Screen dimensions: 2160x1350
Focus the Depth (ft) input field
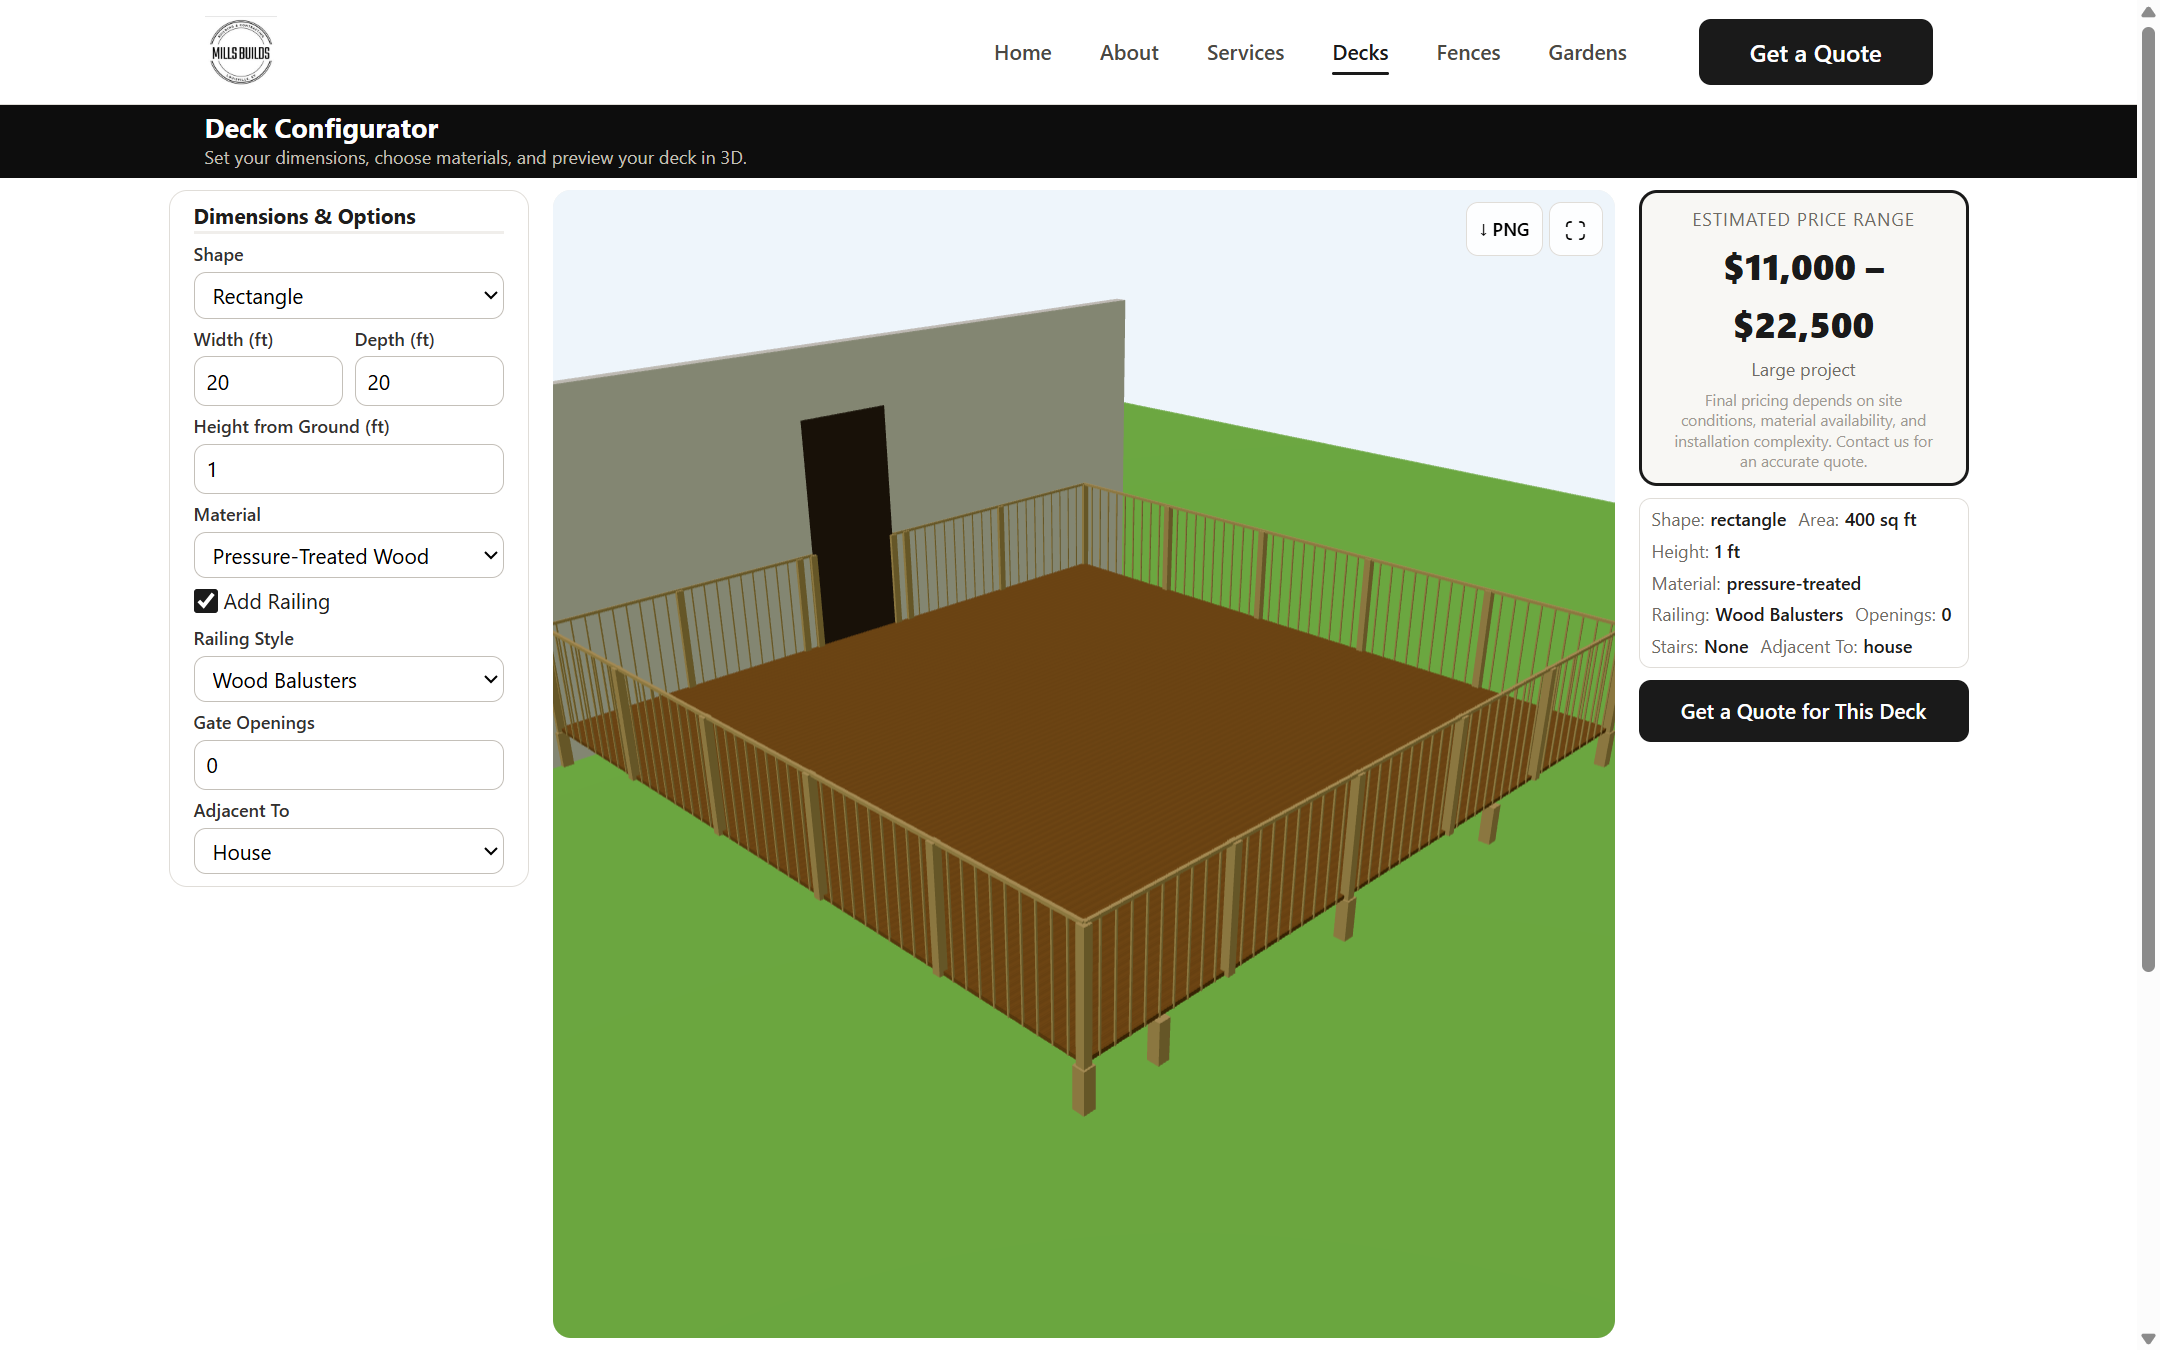[429, 382]
